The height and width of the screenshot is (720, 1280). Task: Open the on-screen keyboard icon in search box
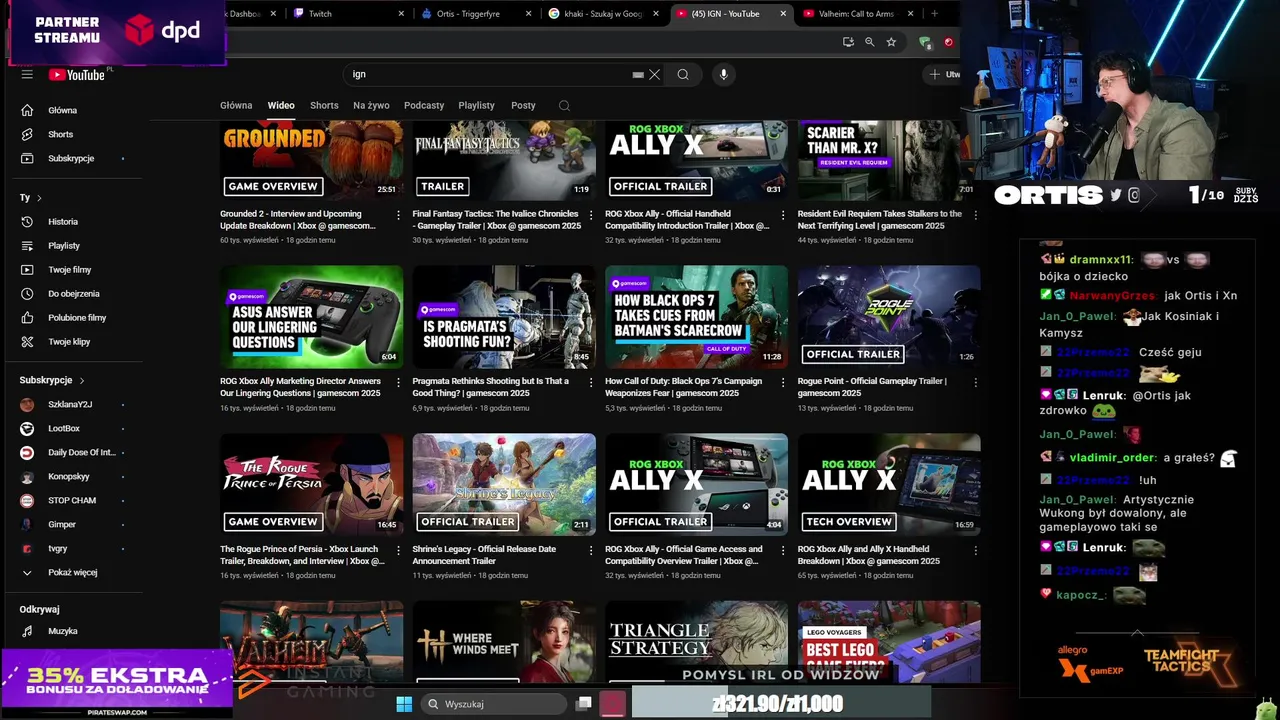[x=638, y=74]
